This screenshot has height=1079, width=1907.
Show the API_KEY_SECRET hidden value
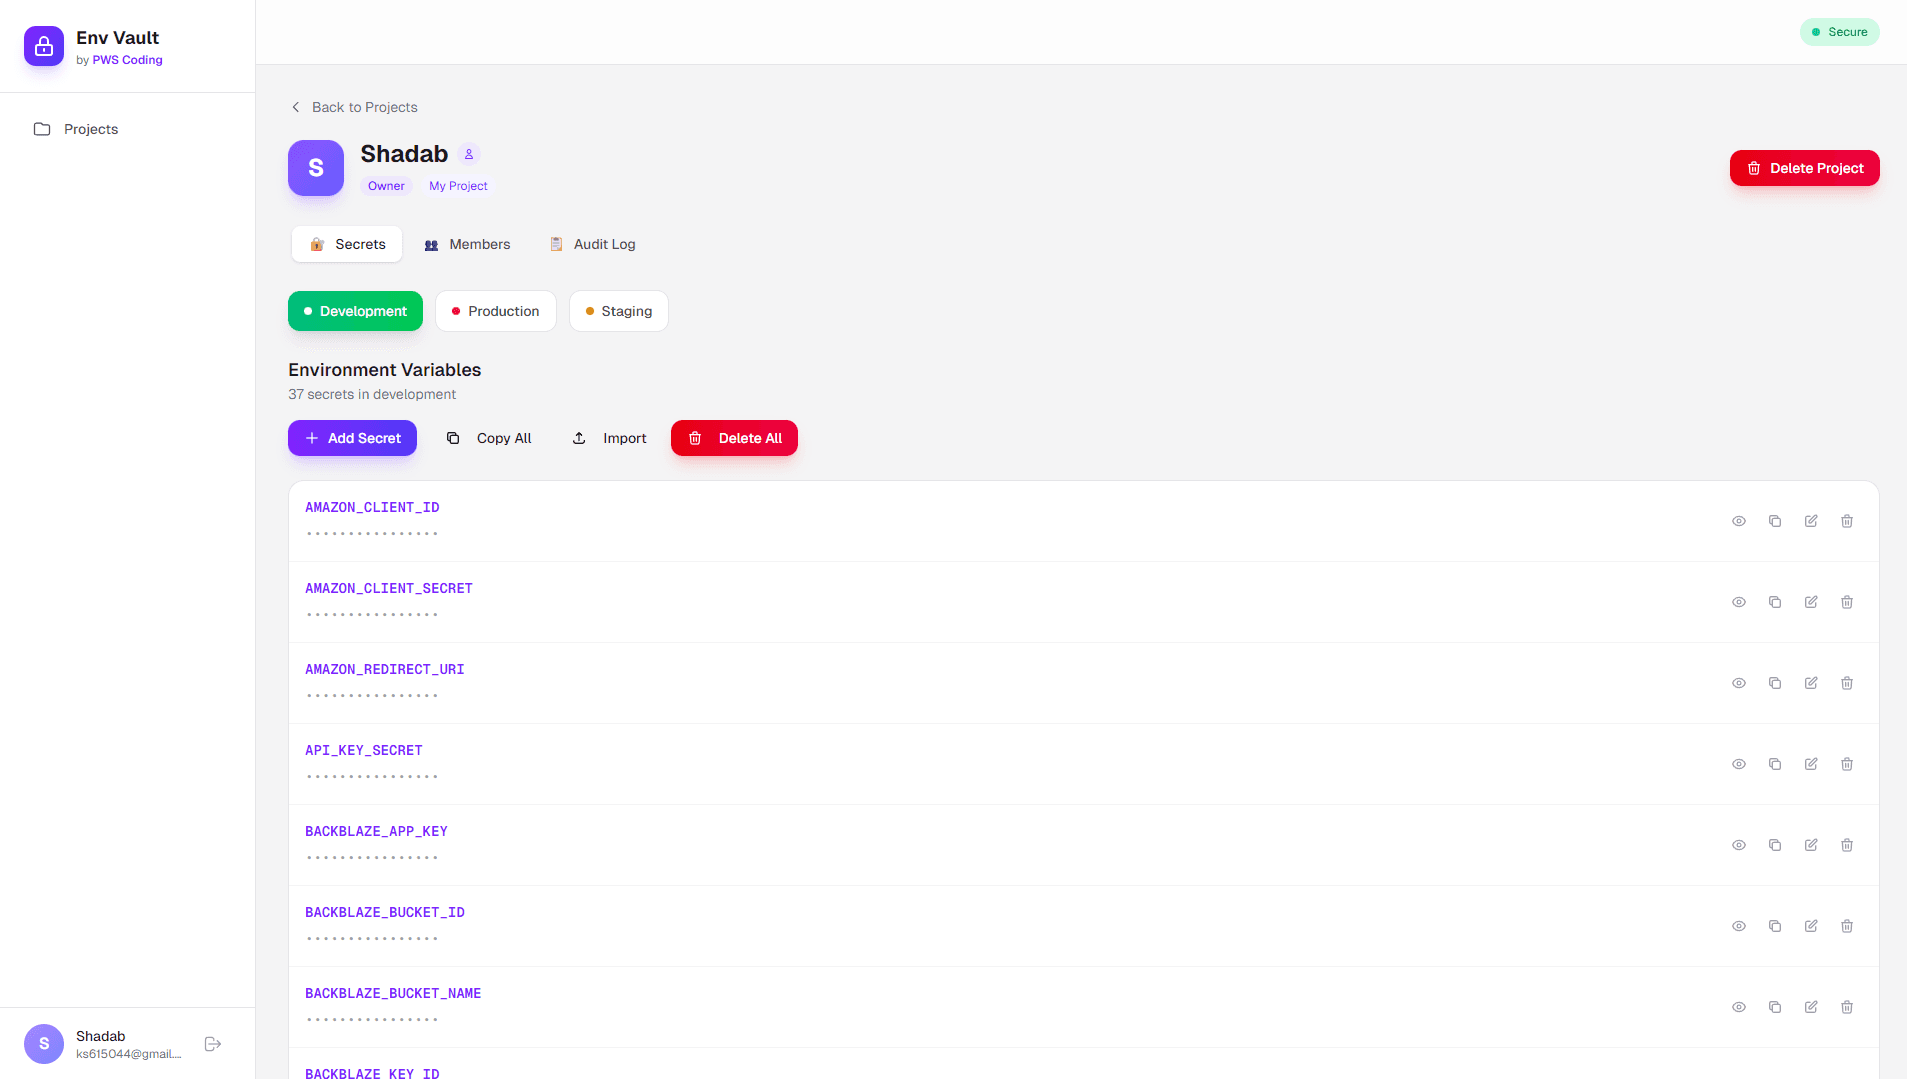[1739, 764]
